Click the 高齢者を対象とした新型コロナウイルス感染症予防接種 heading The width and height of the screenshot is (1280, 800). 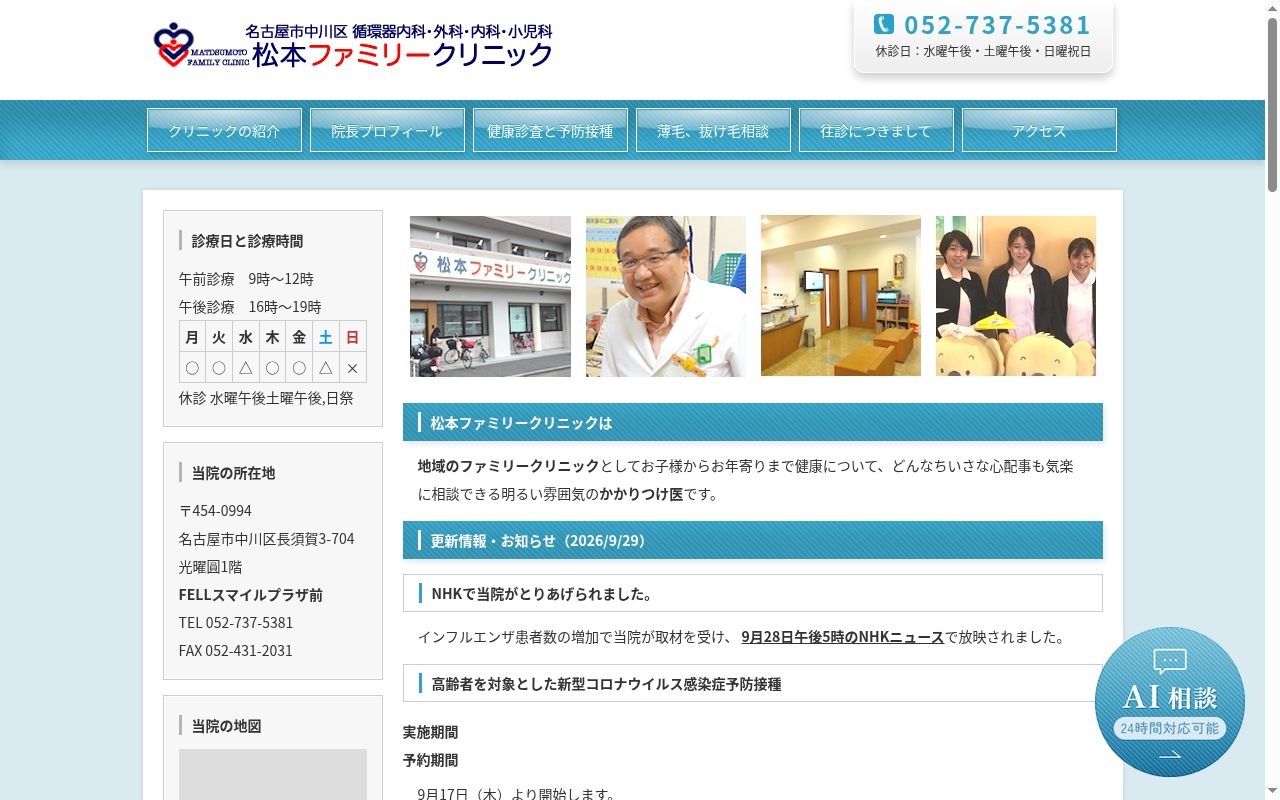[753, 683]
